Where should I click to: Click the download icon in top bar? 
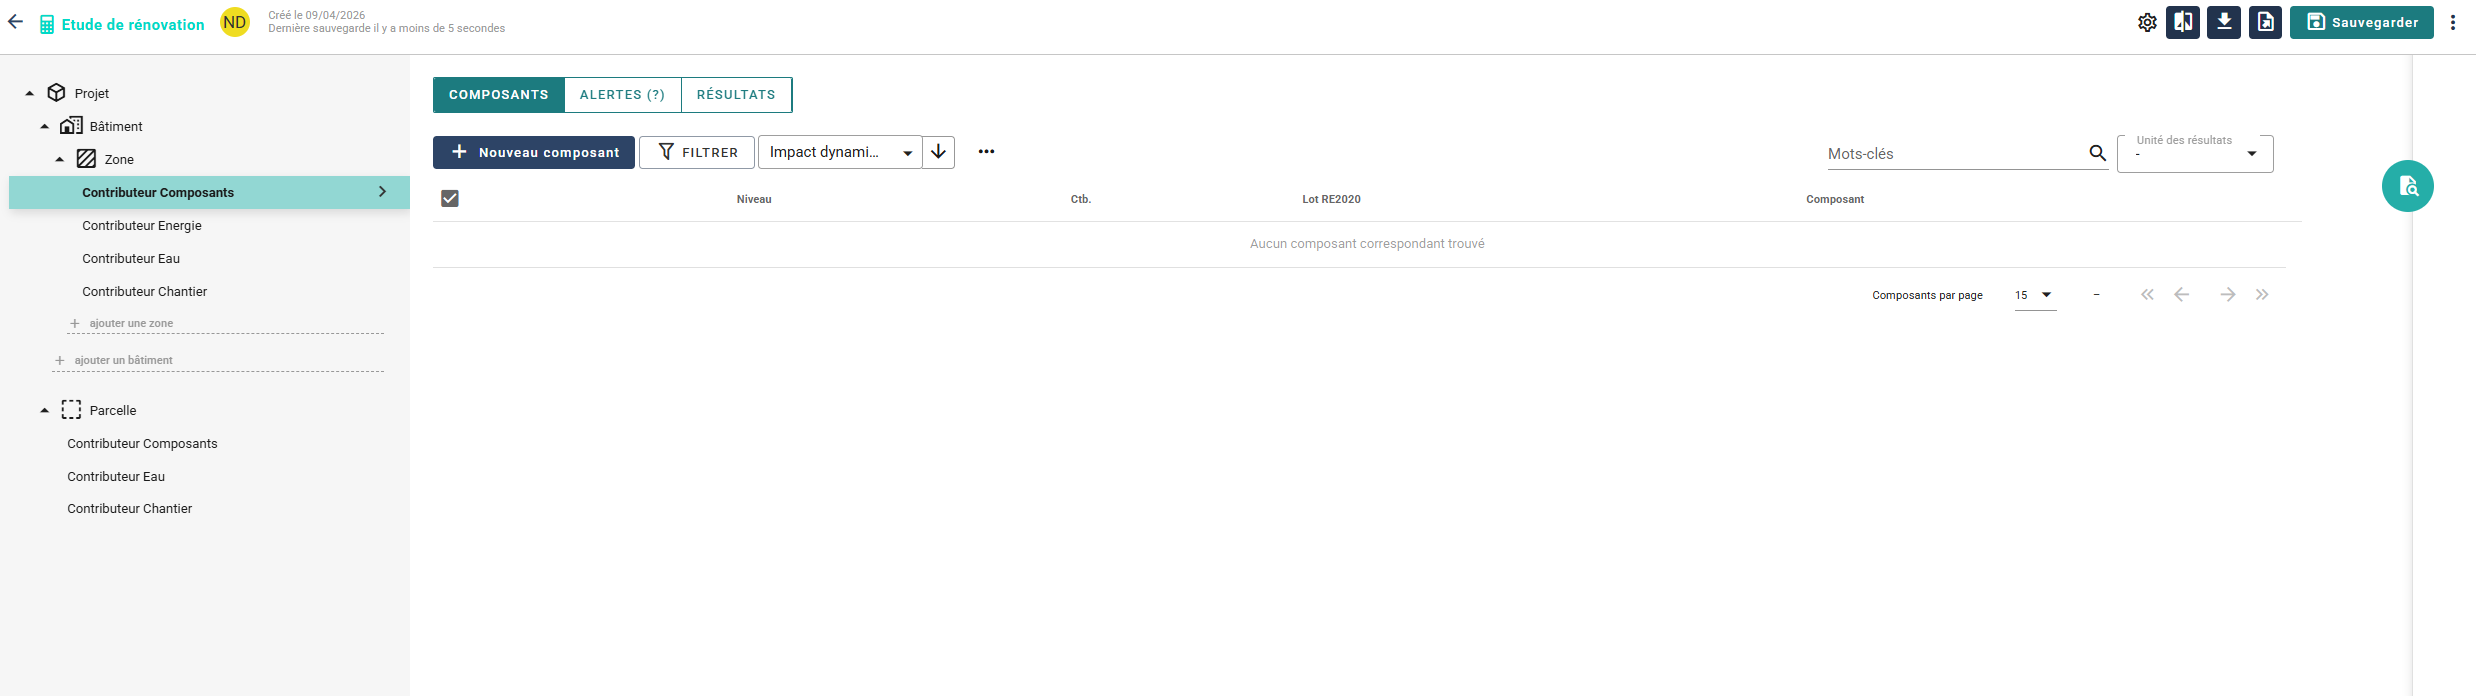pyautogui.click(x=2224, y=22)
